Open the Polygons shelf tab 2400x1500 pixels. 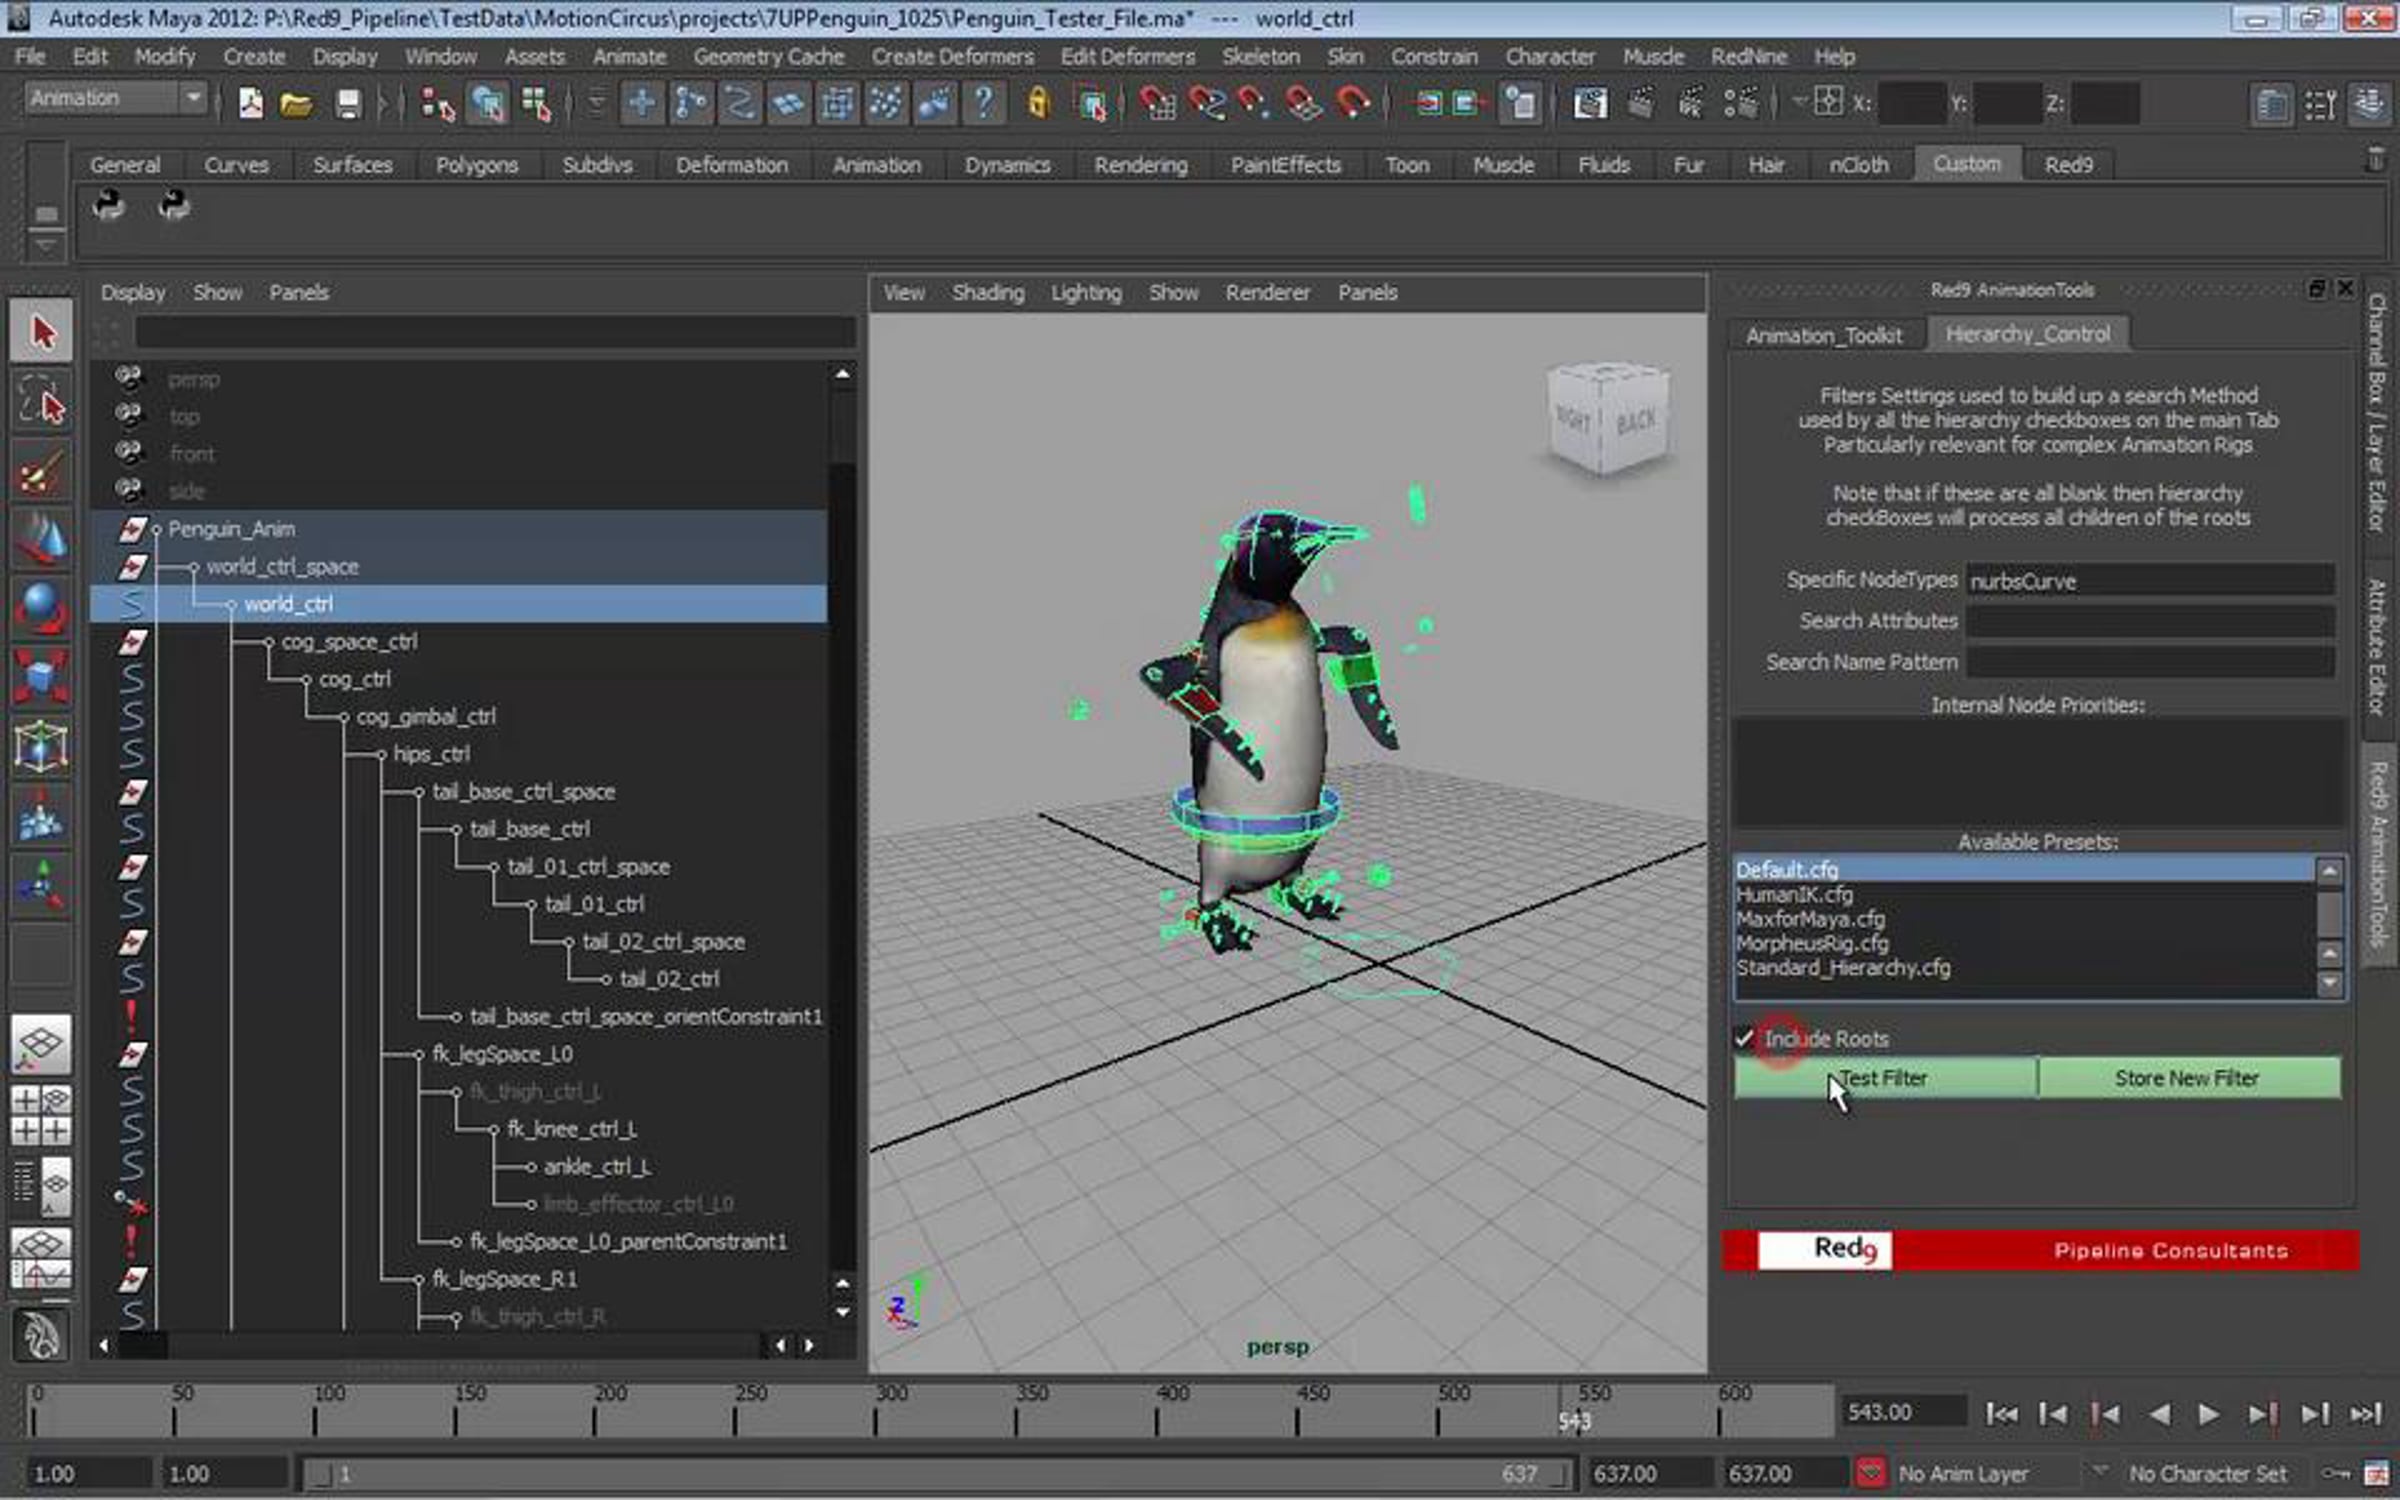click(x=477, y=165)
